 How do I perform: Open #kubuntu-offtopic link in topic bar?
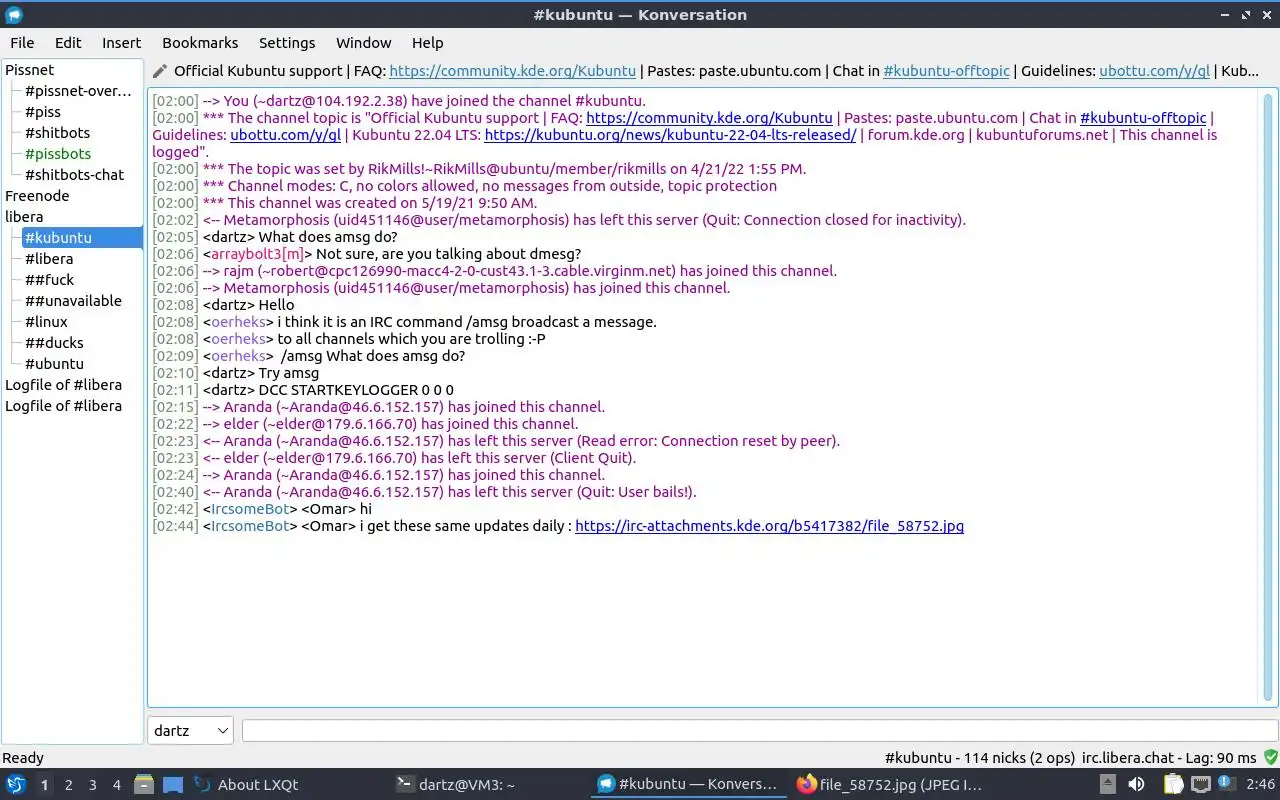(x=947, y=71)
